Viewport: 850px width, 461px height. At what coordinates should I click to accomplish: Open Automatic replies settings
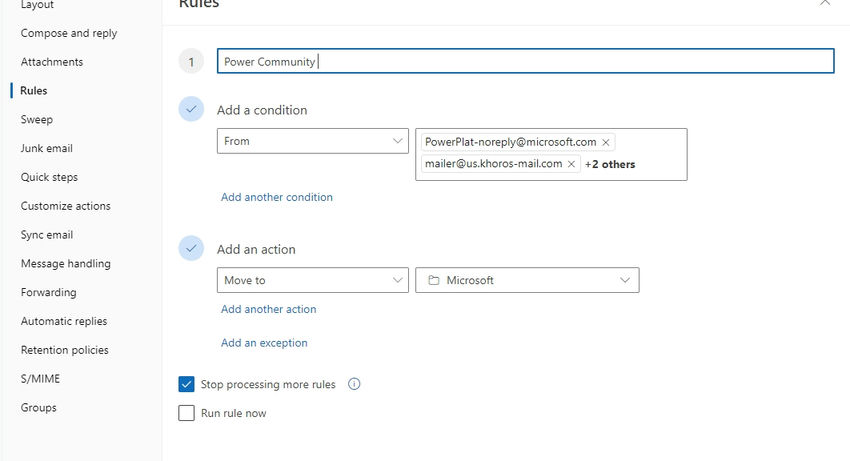coord(64,321)
